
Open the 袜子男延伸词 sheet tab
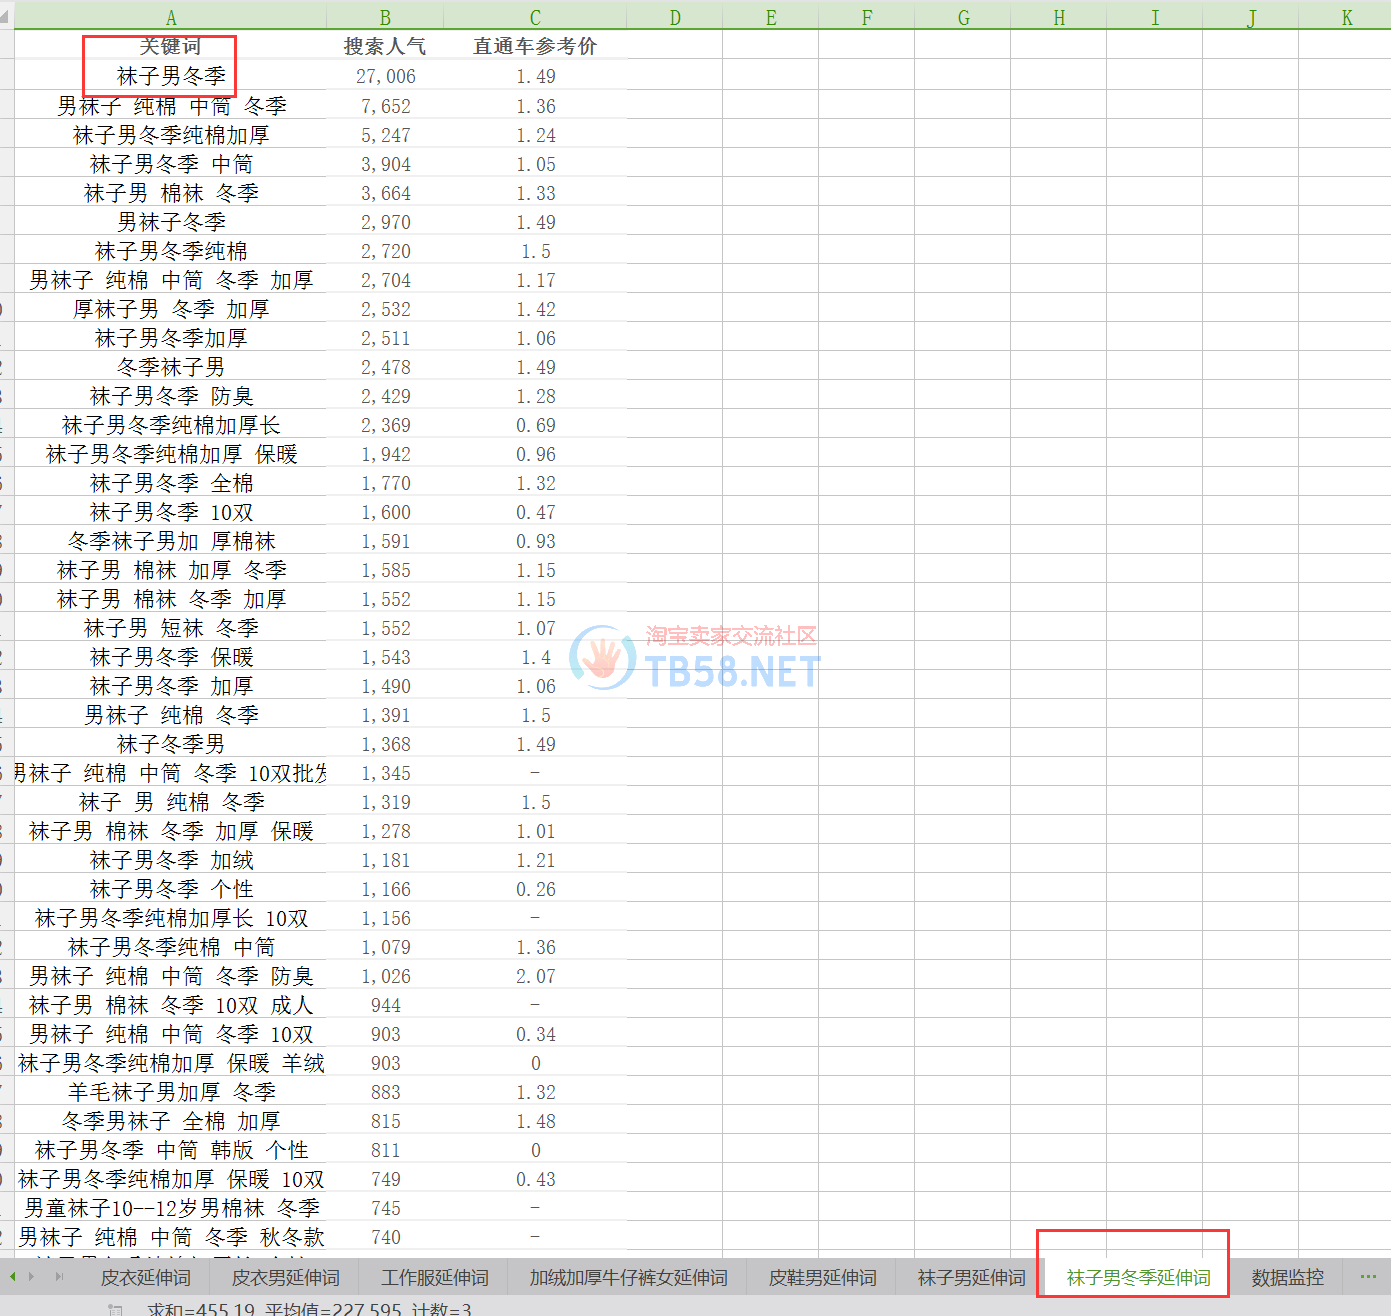(x=971, y=1278)
